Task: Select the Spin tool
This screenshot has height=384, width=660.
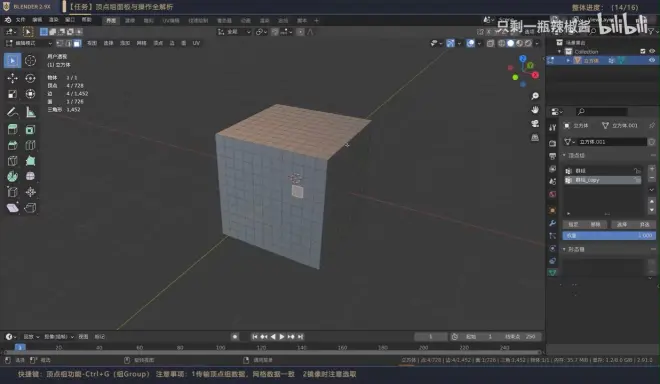Action: pos(12,176)
